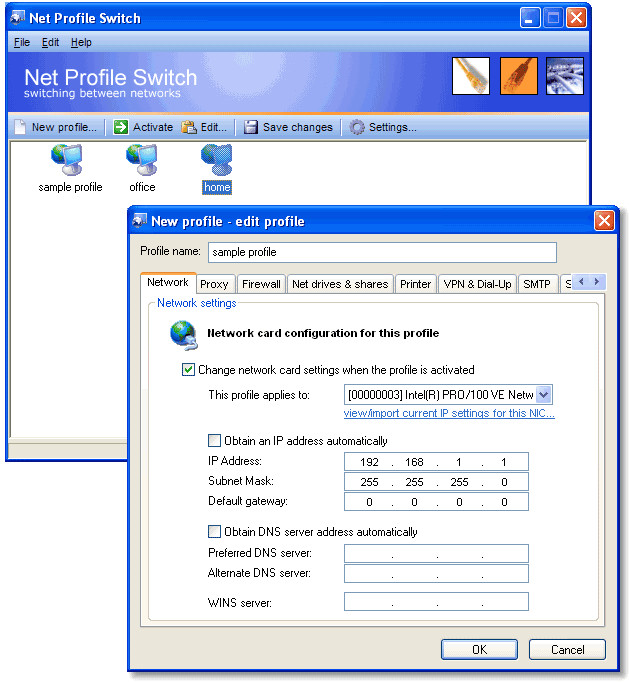629x682 pixels.
Task: Switch to the Network tab
Action: pos(168,282)
